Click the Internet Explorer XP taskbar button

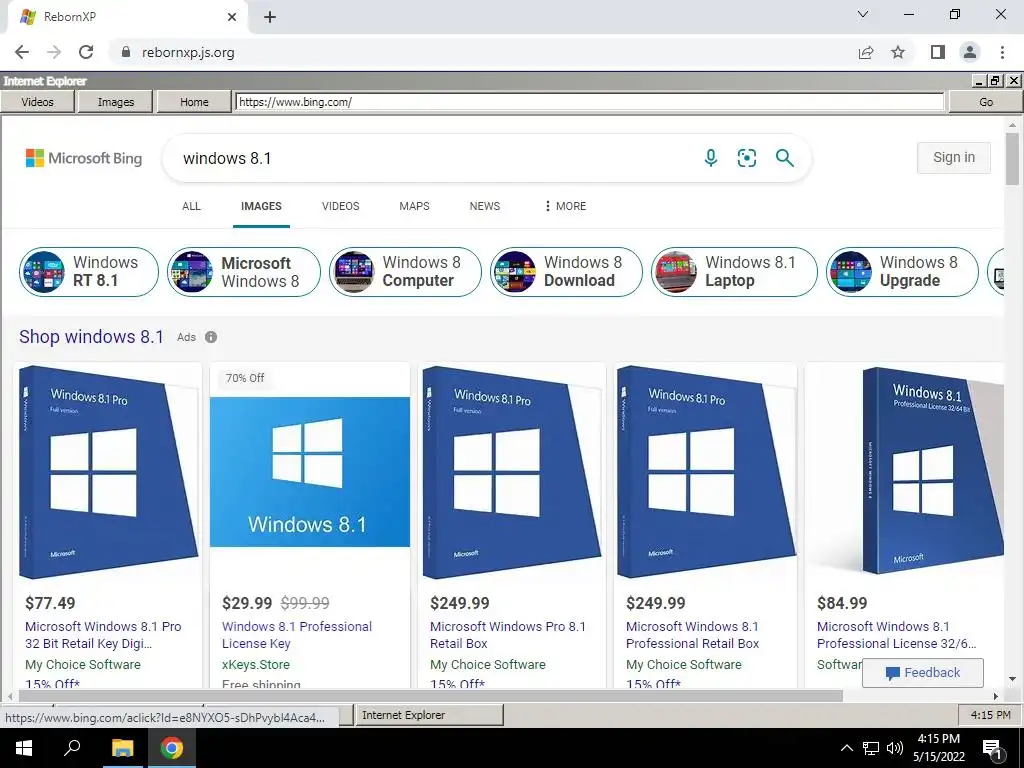428,715
